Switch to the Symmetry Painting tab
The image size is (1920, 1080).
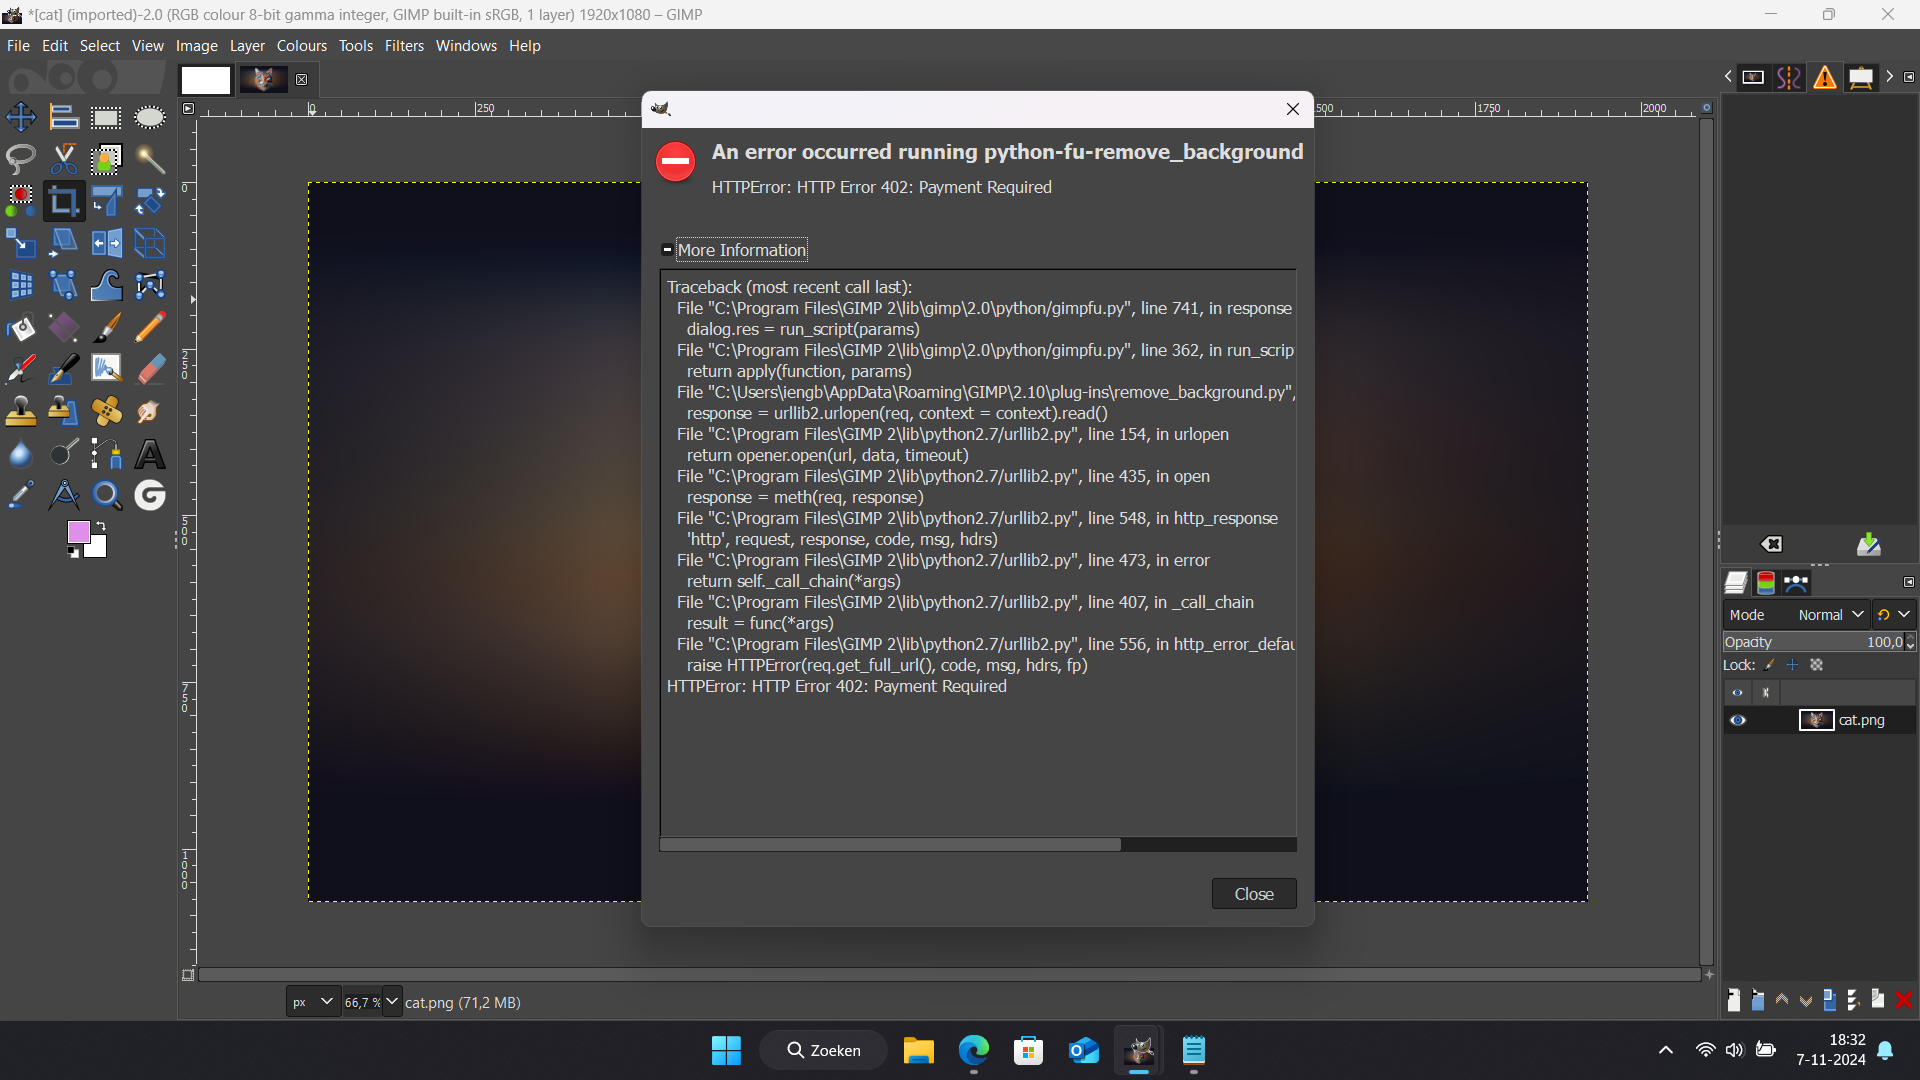1789,78
